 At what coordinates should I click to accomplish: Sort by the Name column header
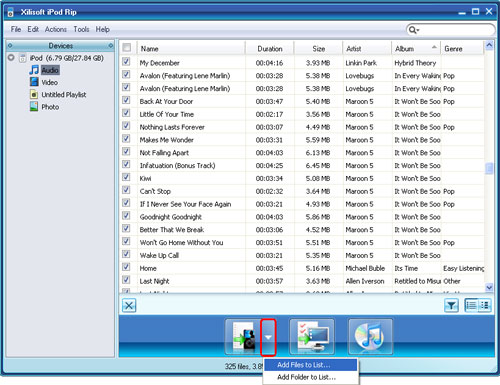(x=191, y=49)
